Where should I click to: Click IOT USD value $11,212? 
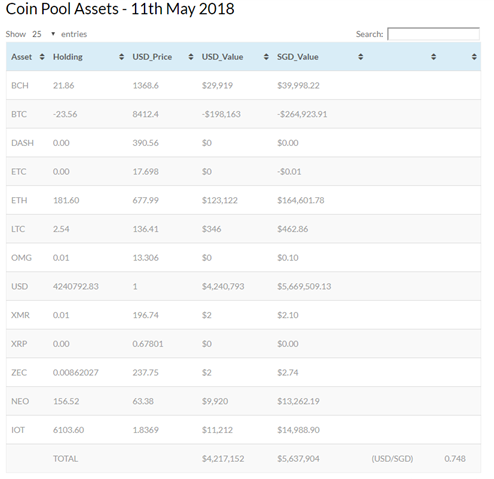coord(217,430)
